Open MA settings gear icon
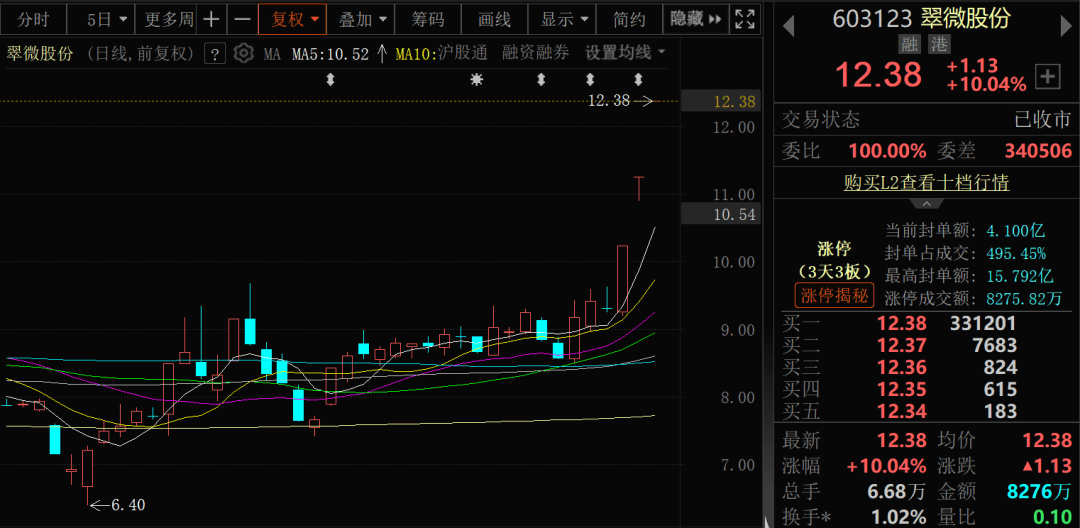The height and width of the screenshot is (528, 1080). point(243,53)
